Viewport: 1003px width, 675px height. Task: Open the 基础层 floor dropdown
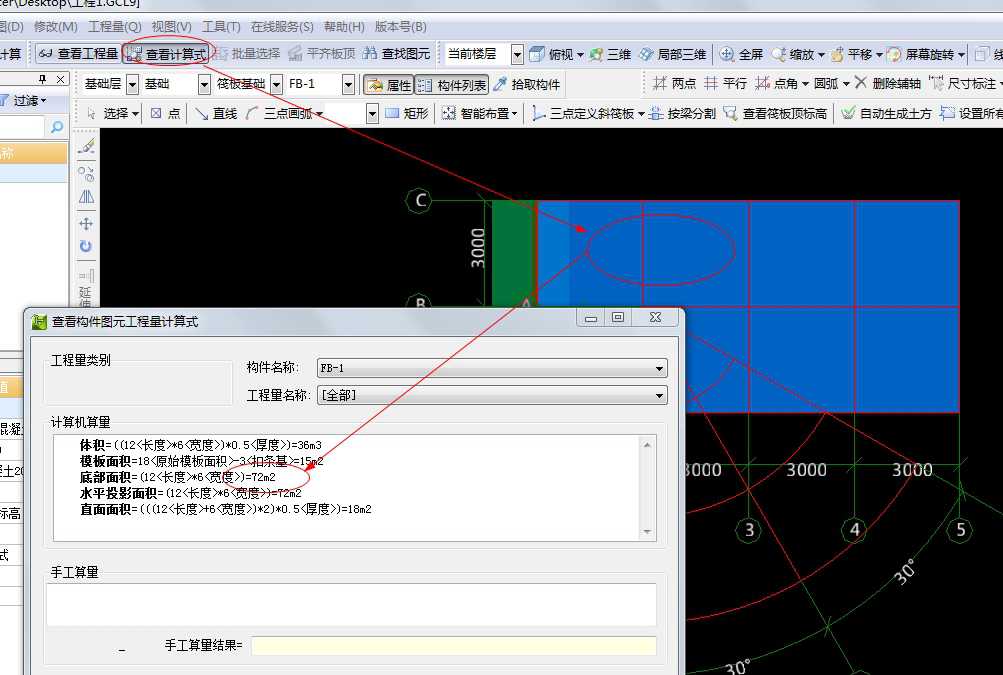(132, 84)
